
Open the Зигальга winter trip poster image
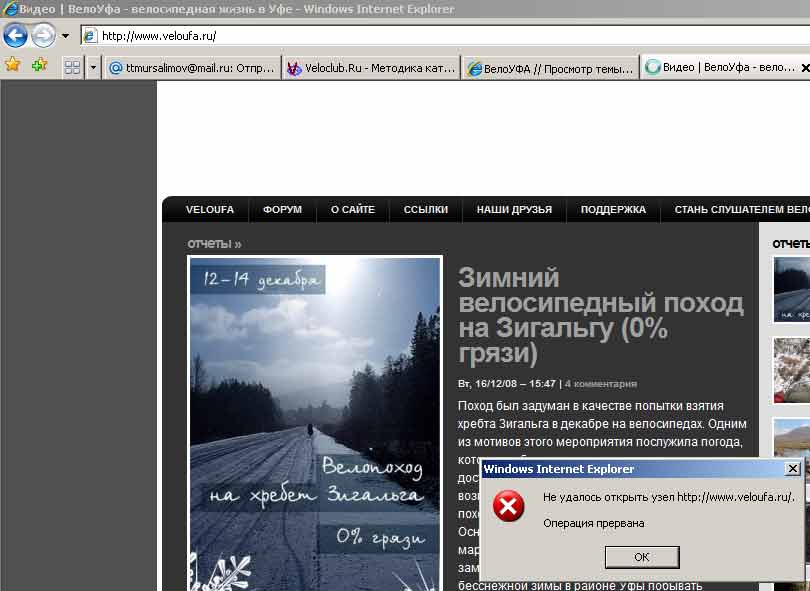pos(315,423)
